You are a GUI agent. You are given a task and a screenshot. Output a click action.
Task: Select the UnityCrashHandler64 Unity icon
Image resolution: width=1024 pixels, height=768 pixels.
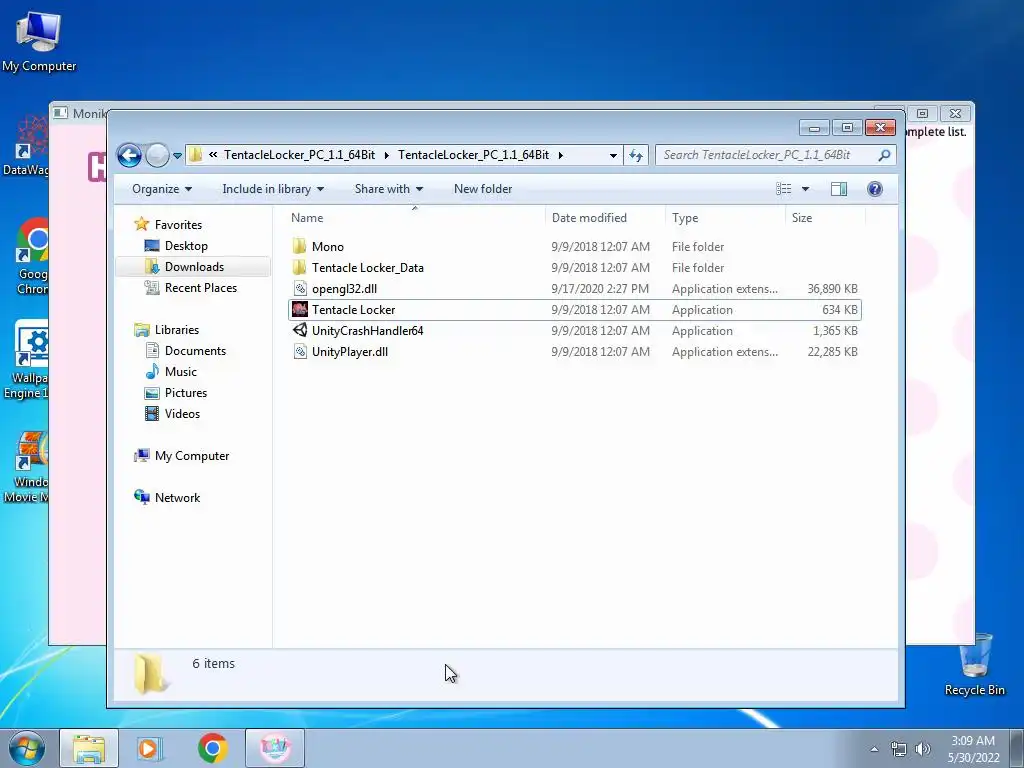click(x=300, y=330)
